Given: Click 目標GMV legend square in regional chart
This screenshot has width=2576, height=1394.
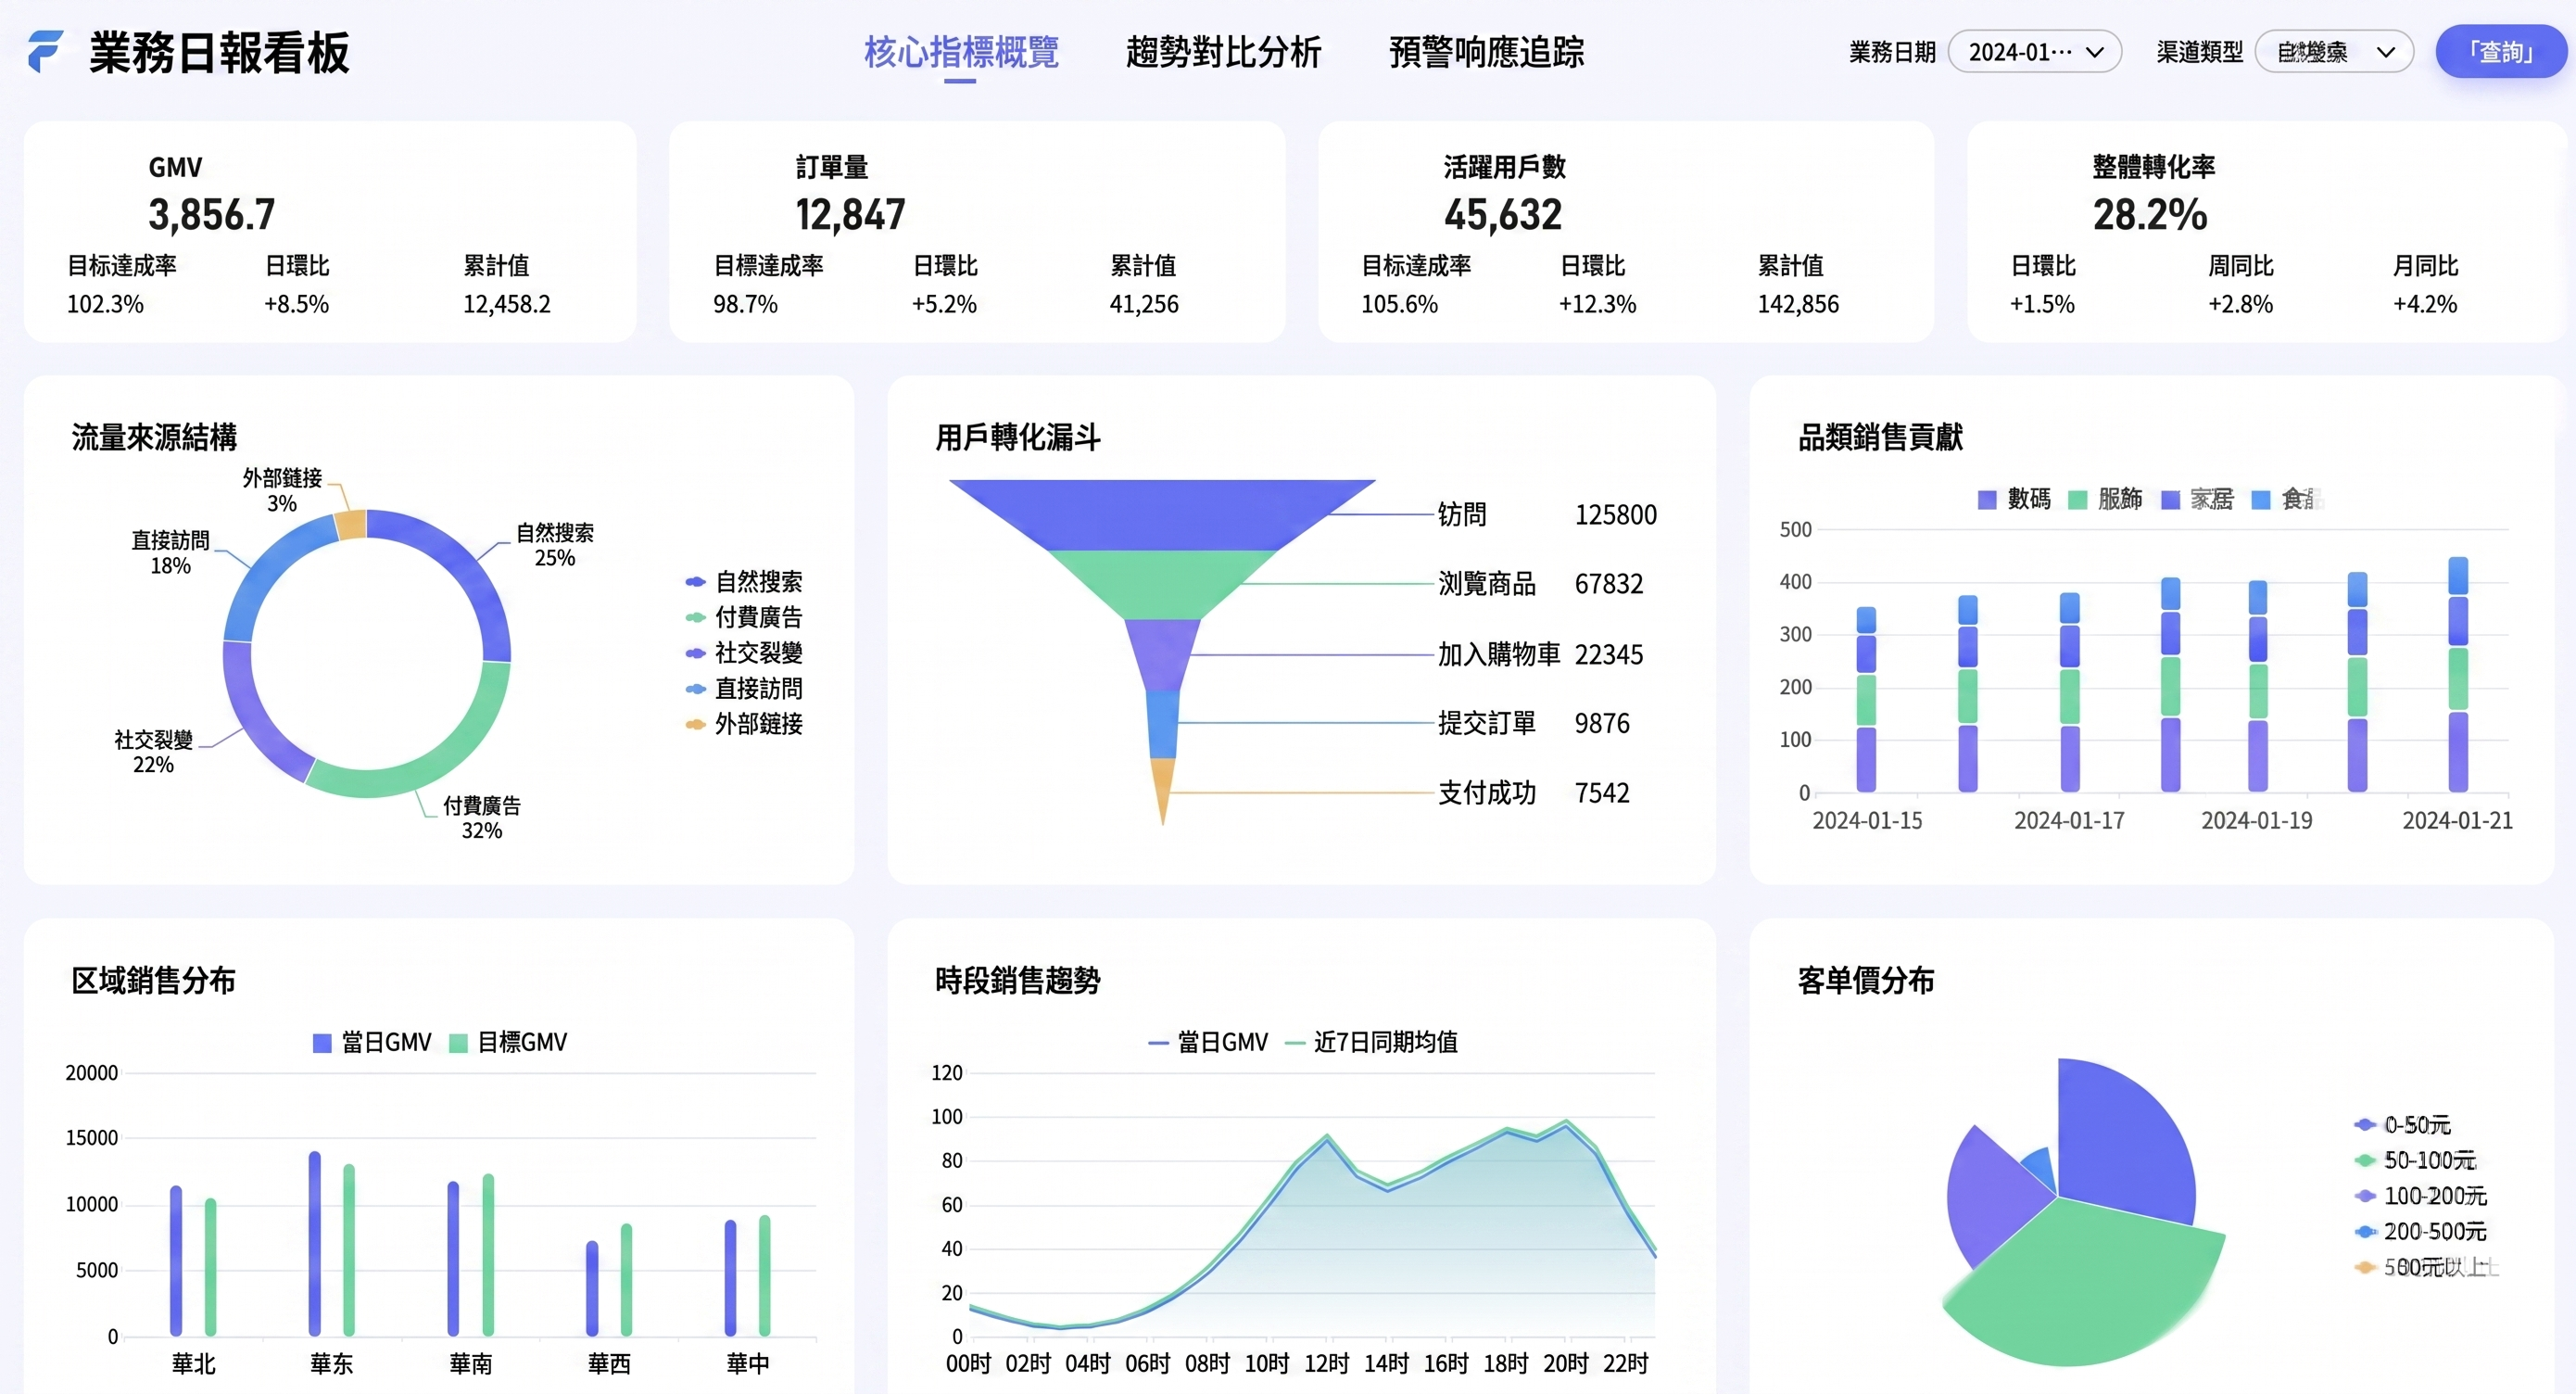Looking at the screenshot, I should click(x=458, y=1043).
